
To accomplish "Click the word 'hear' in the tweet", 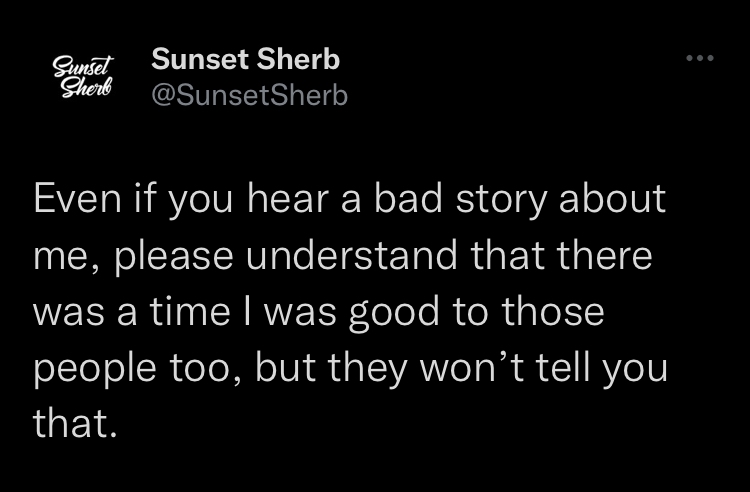I will point(288,198).
